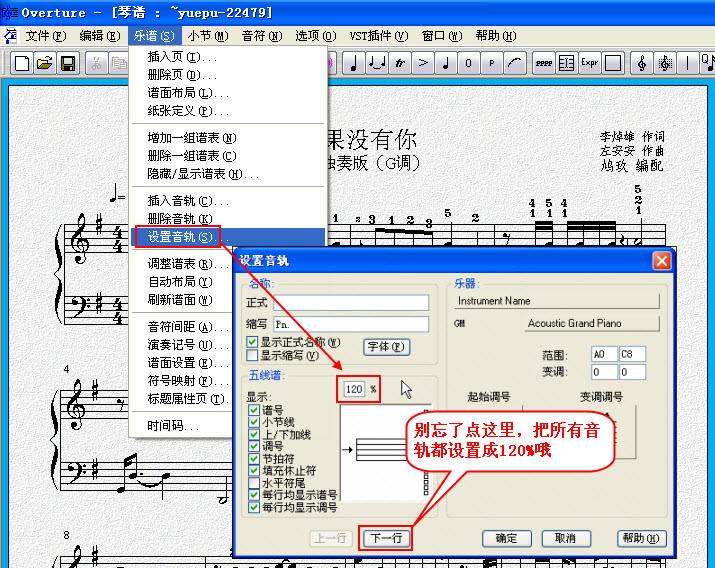The image size is (715, 568).
Task: Open the Acoustic Grand Piano GM dropdown
Action: pos(592,323)
